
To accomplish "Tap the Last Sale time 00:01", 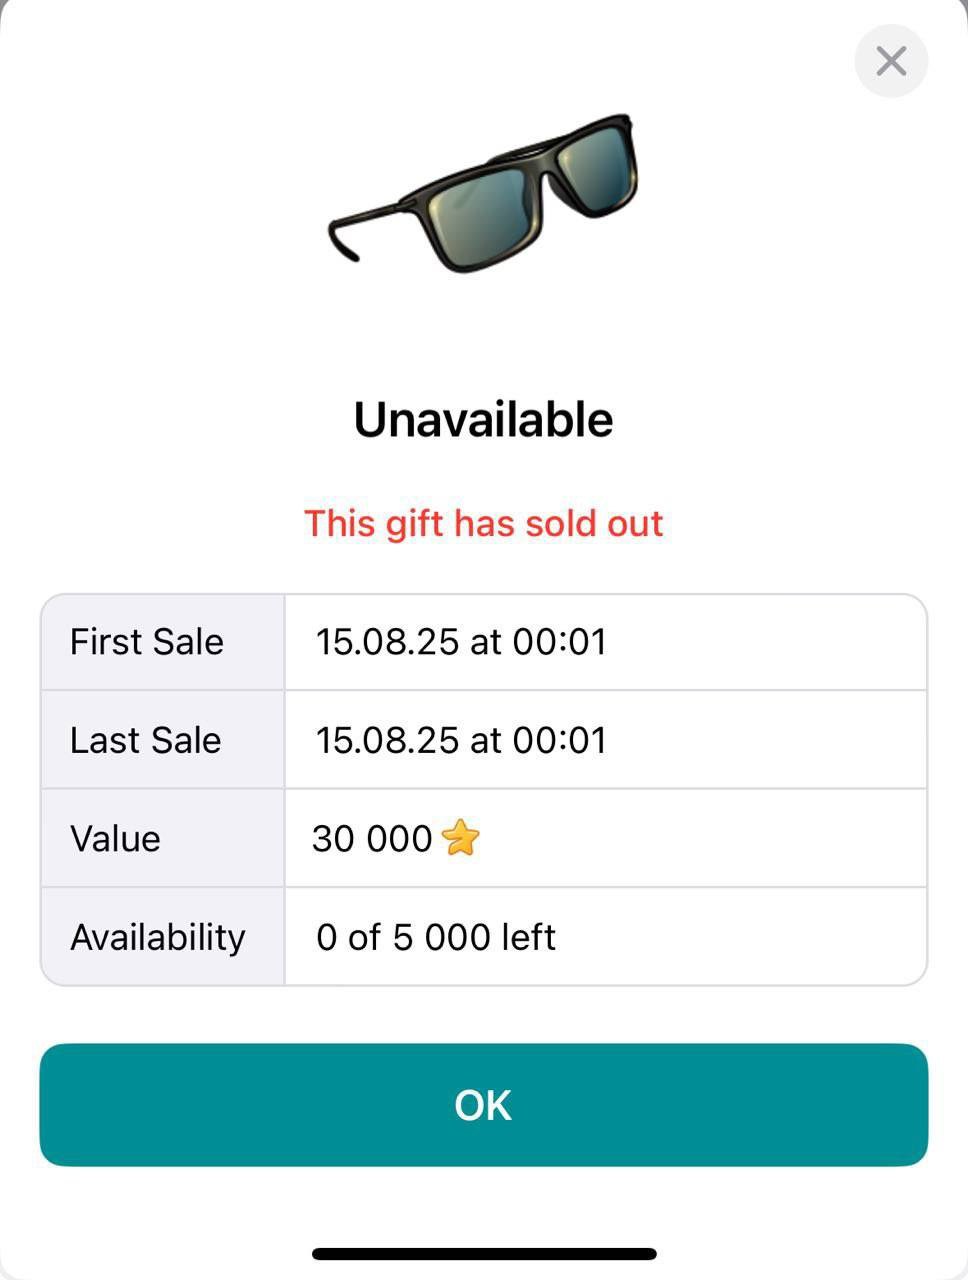I will tap(559, 740).
